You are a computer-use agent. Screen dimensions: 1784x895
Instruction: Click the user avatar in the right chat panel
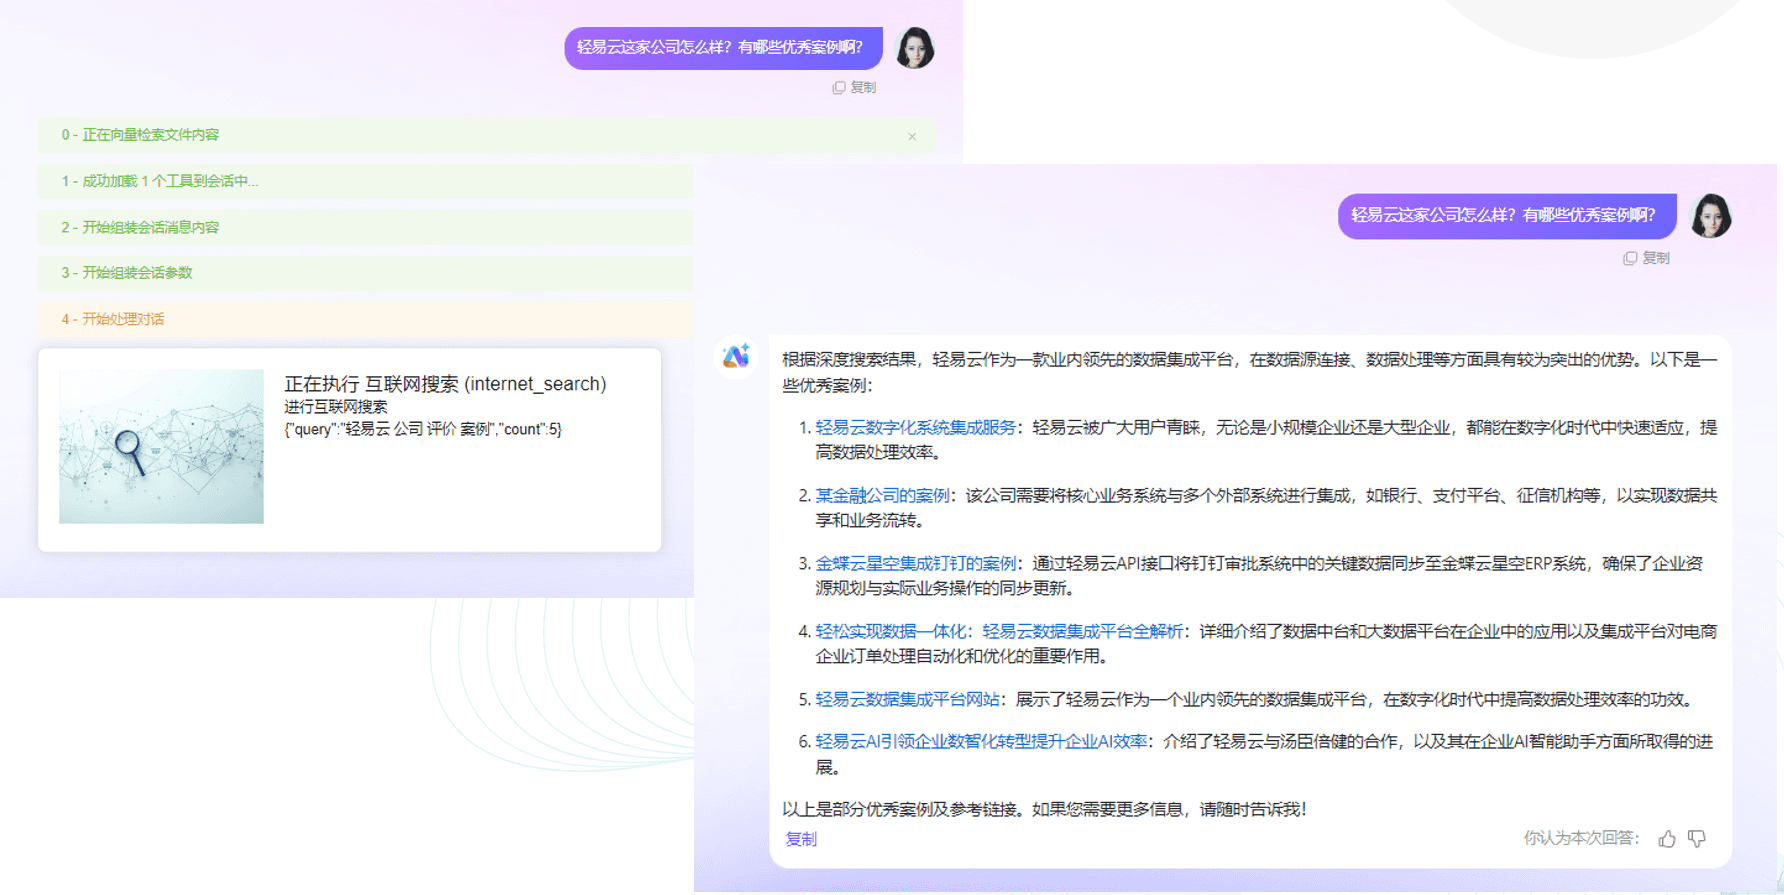click(x=1710, y=216)
